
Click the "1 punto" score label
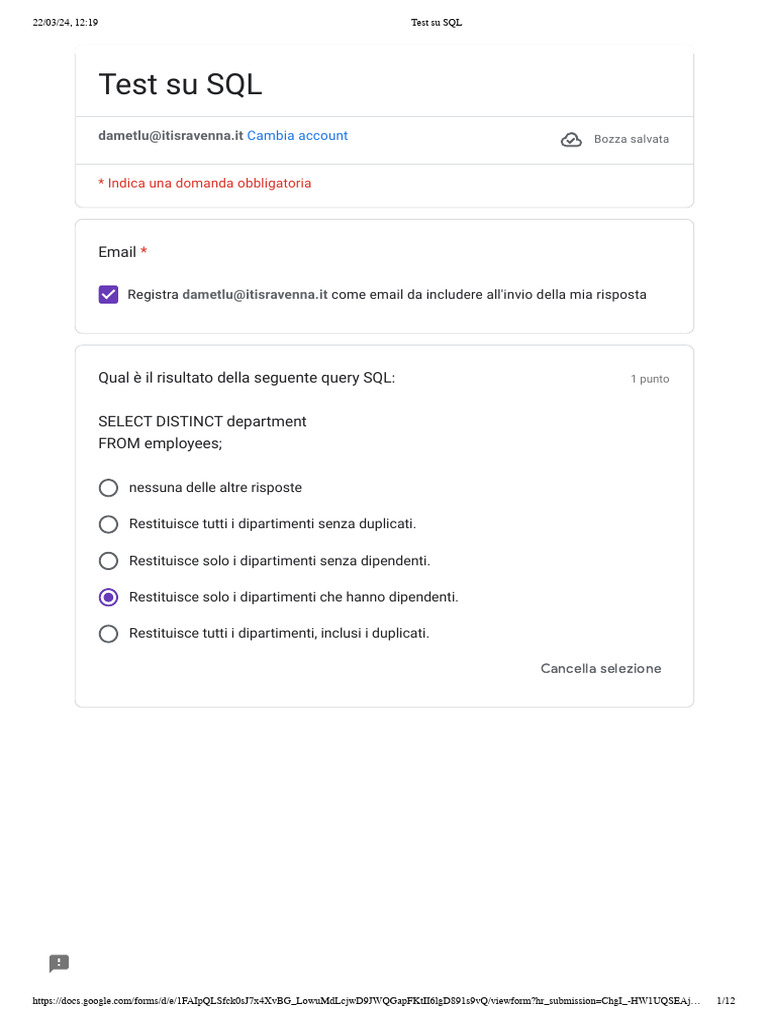[649, 379]
